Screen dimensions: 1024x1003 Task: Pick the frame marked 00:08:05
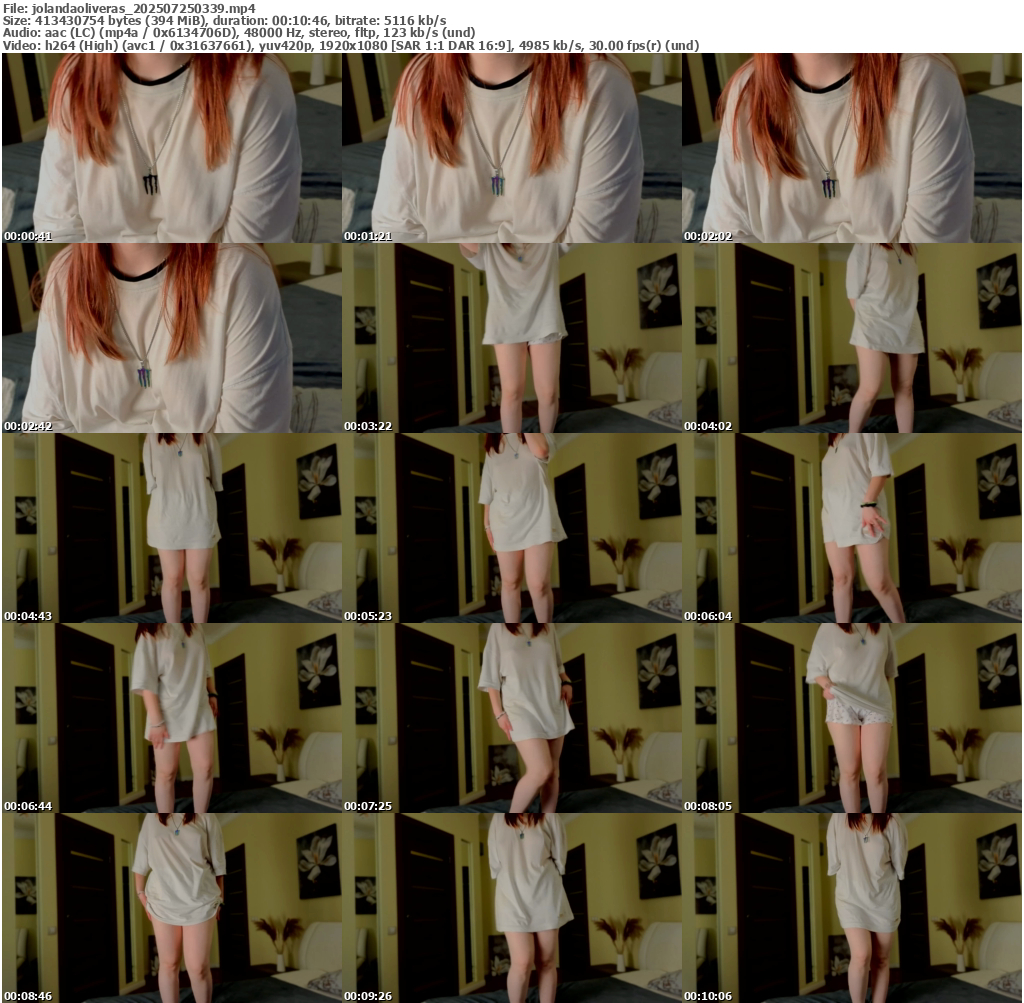(x=851, y=718)
